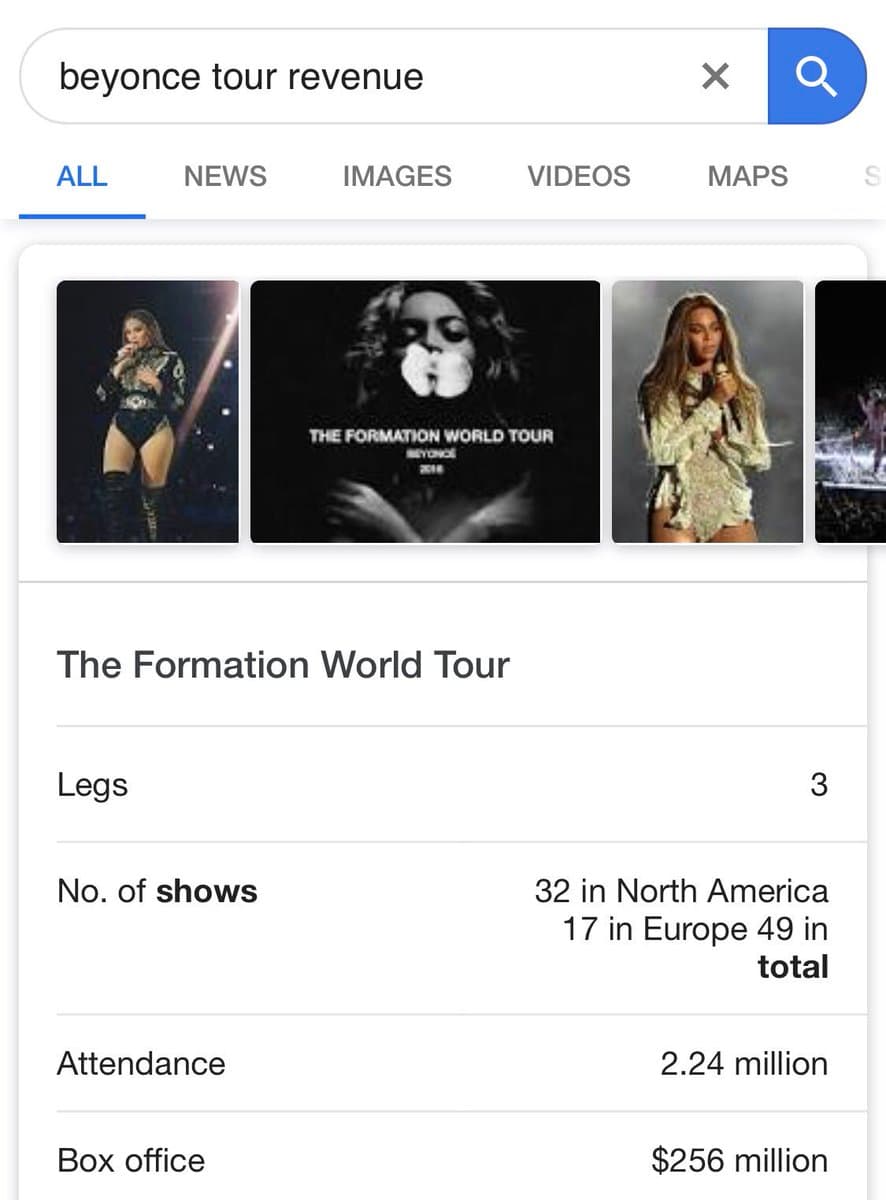Clear the search query with X icon
This screenshot has height=1200, width=886.
click(715, 76)
